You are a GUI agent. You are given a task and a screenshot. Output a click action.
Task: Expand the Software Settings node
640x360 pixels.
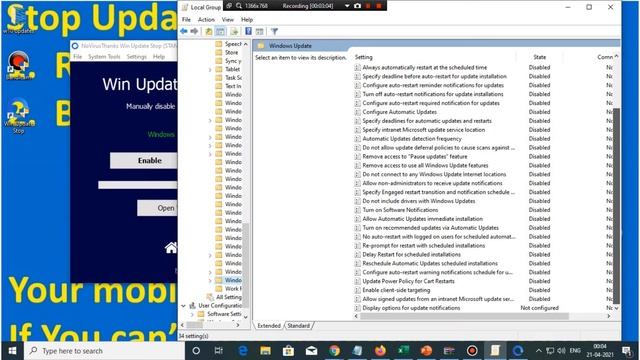[192, 314]
